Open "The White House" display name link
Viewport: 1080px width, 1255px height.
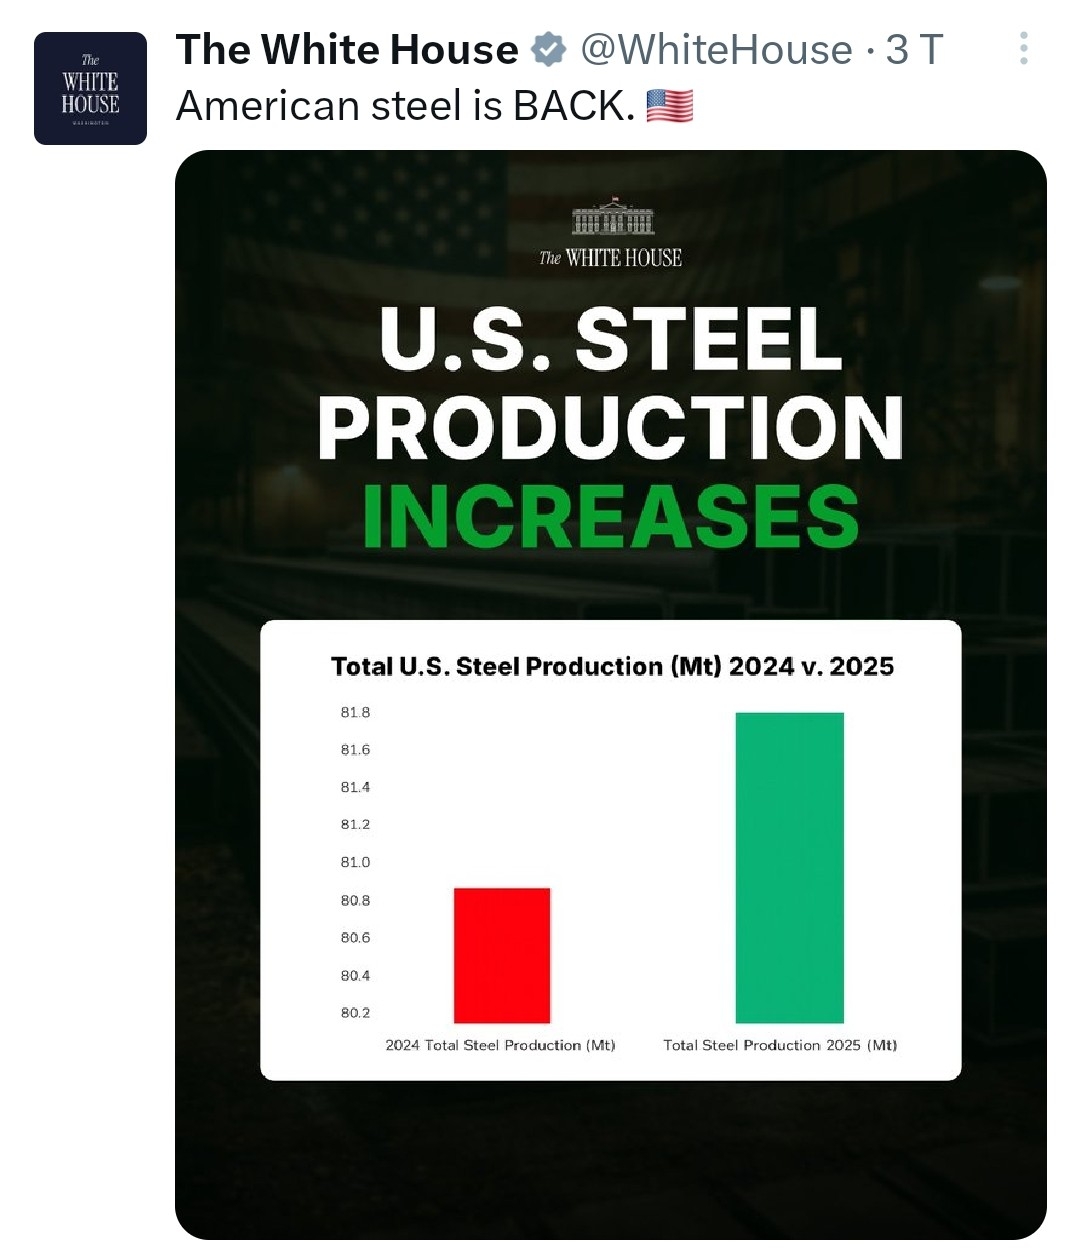[x=346, y=49]
